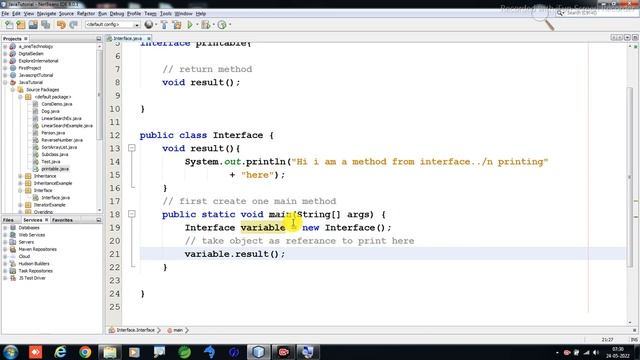640x360 pixels.
Task: Expand the a_oneTechnology project node
Action: pos(5,47)
